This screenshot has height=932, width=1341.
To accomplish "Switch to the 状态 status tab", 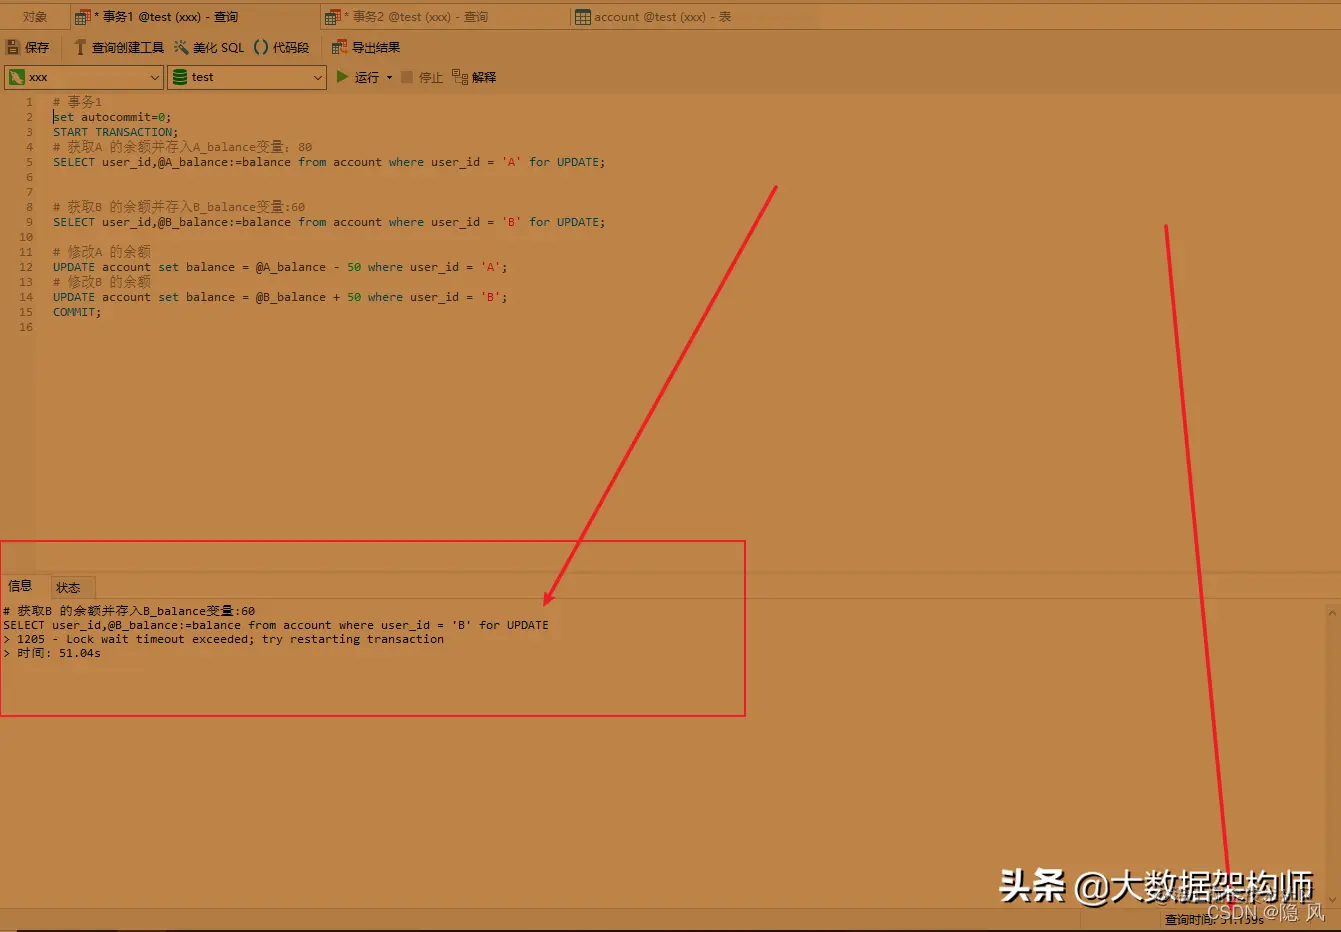I will tap(70, 587).
